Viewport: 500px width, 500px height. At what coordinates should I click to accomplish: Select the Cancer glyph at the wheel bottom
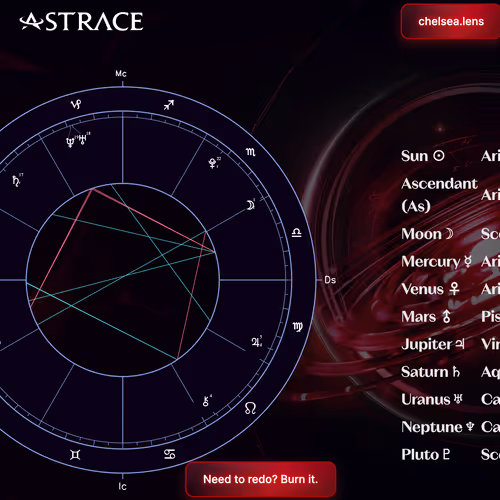pyautogui.click(x=170, y=454)
